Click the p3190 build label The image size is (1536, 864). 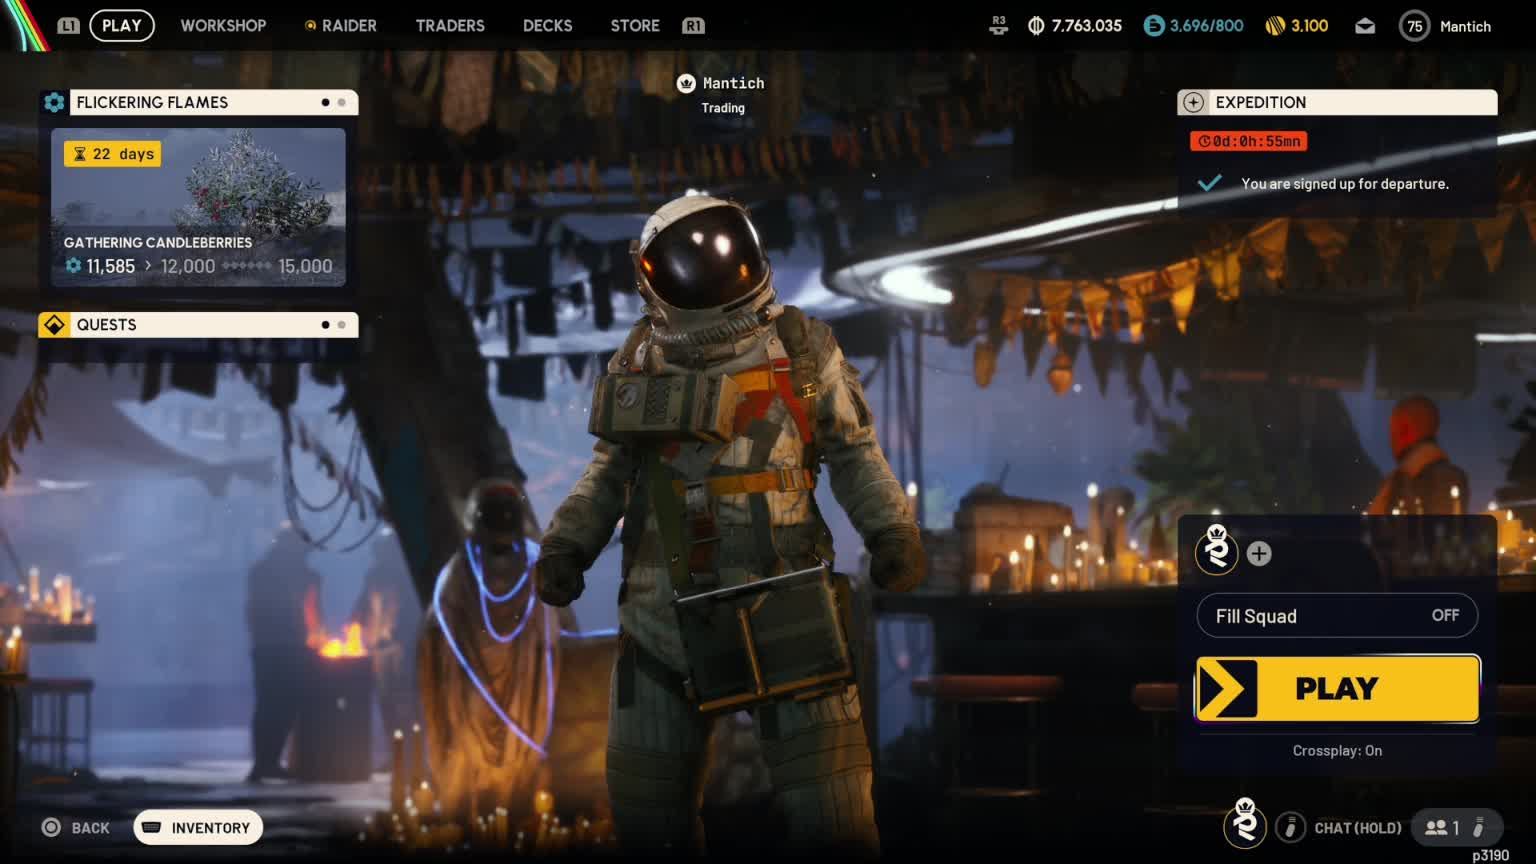(1490, 855)
